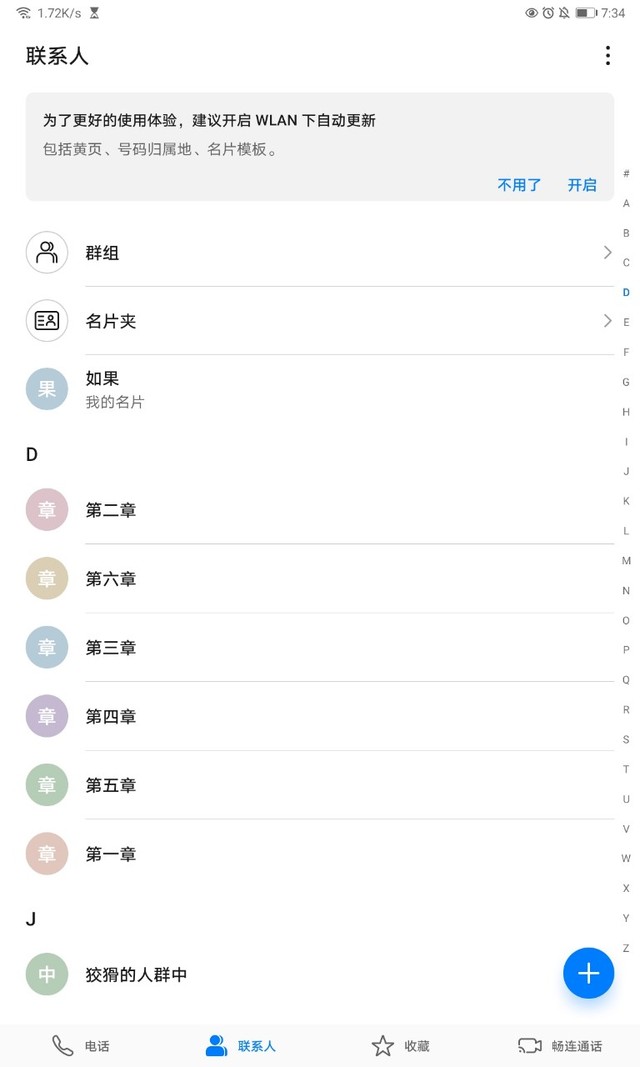The width and height of the screenshot is (640, 1067).
Task: Switch to the 电话 phone tab
Action: pyautogui.click(x=80, y=1046)
